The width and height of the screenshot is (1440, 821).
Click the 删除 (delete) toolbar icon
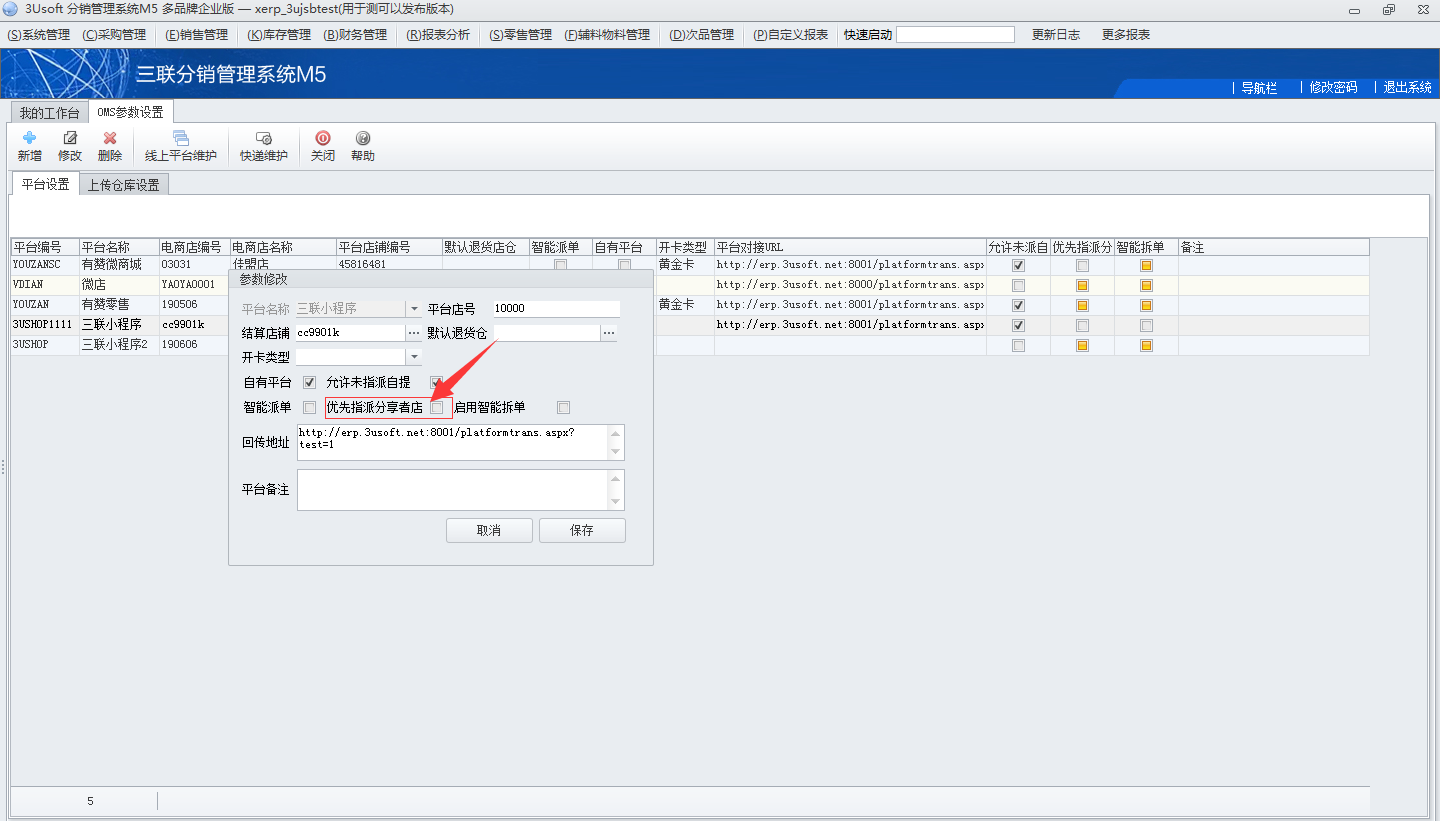pos(110,138)
